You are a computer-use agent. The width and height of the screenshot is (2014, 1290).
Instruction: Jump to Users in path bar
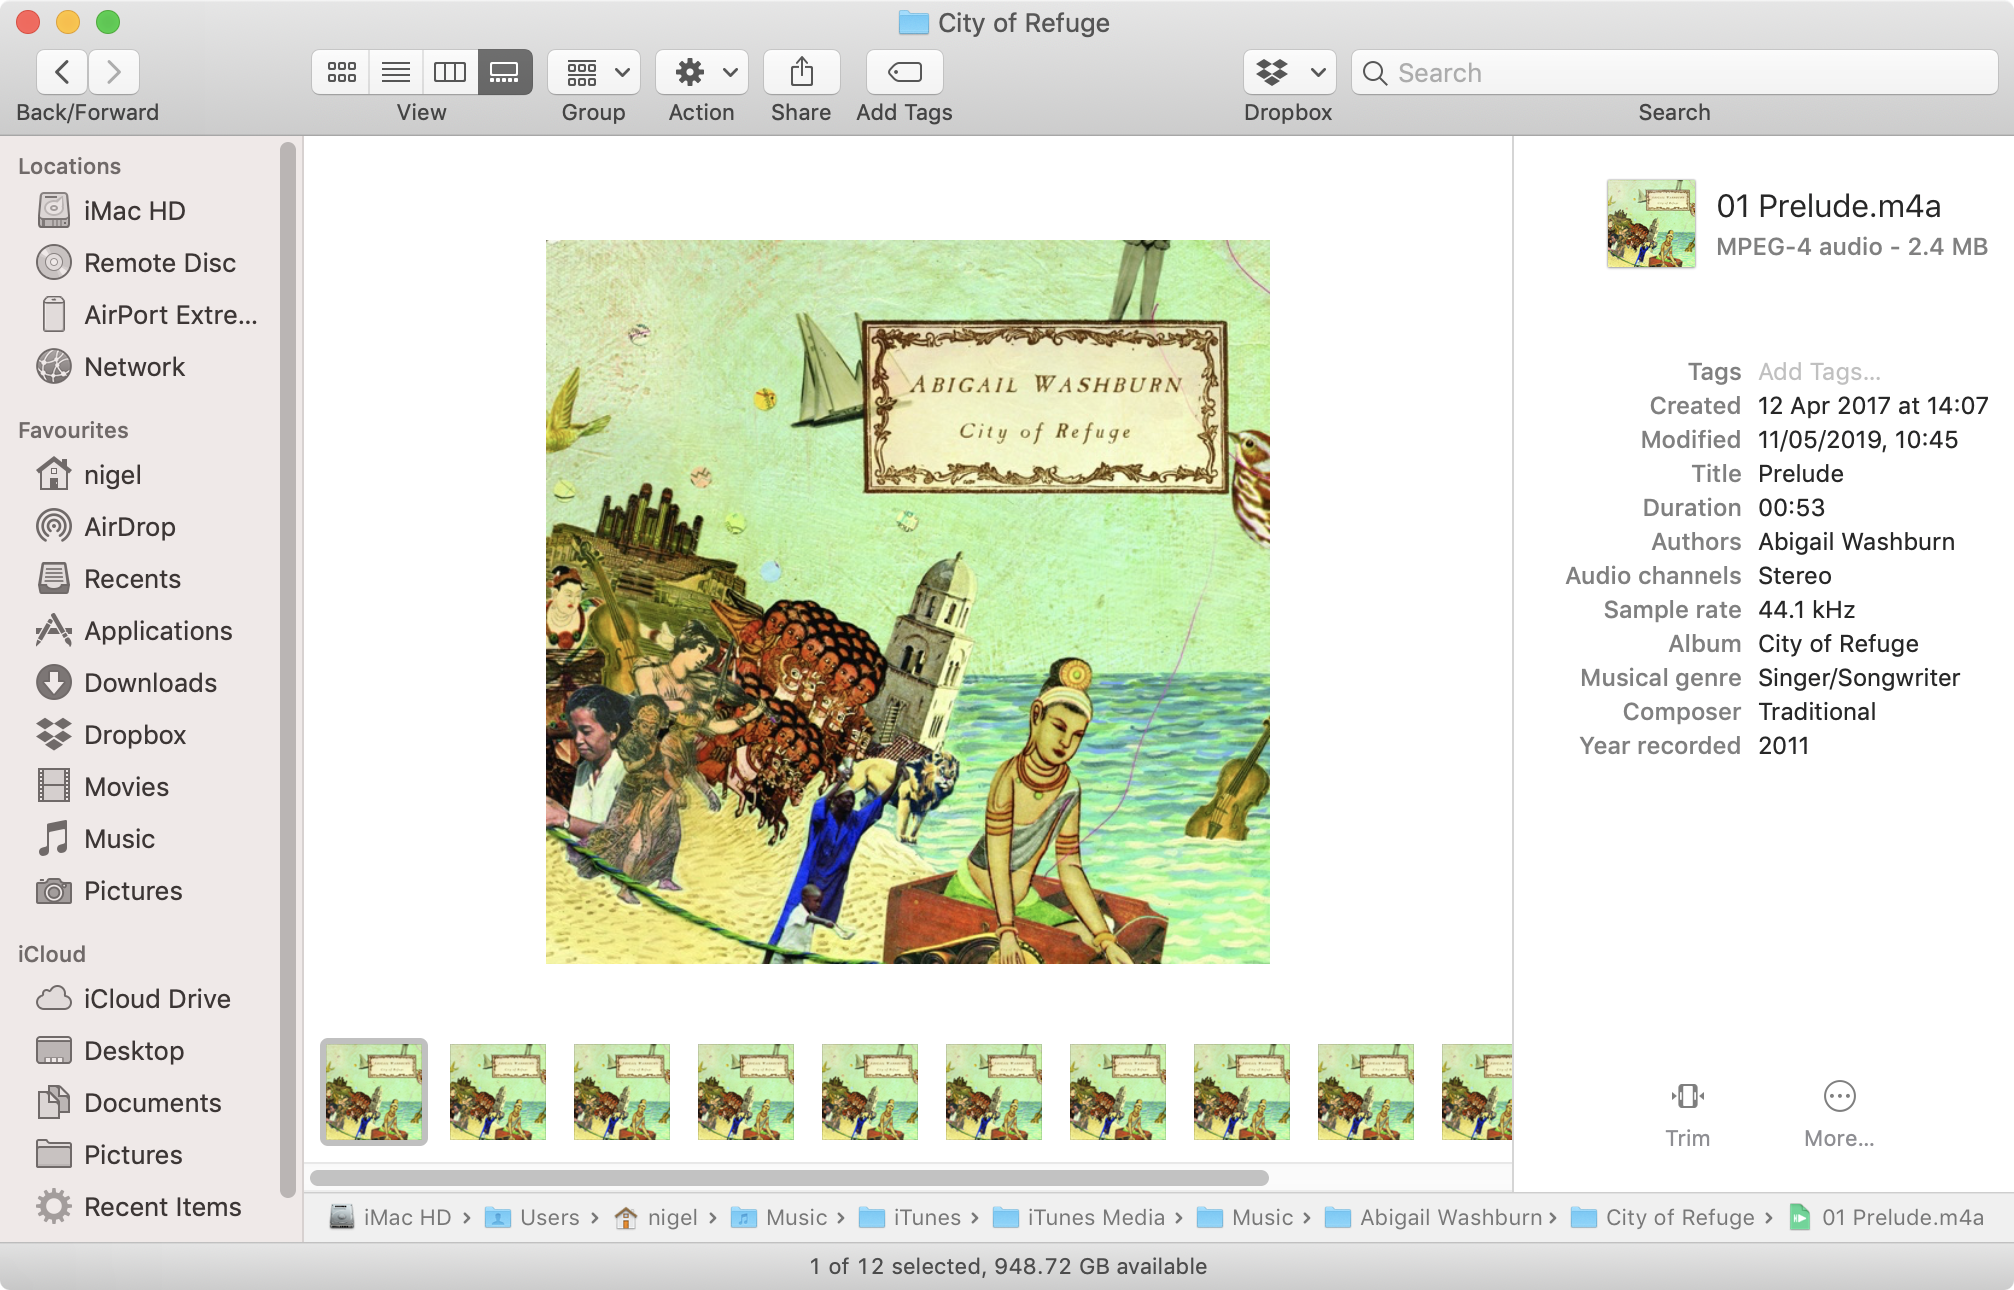532,1217
